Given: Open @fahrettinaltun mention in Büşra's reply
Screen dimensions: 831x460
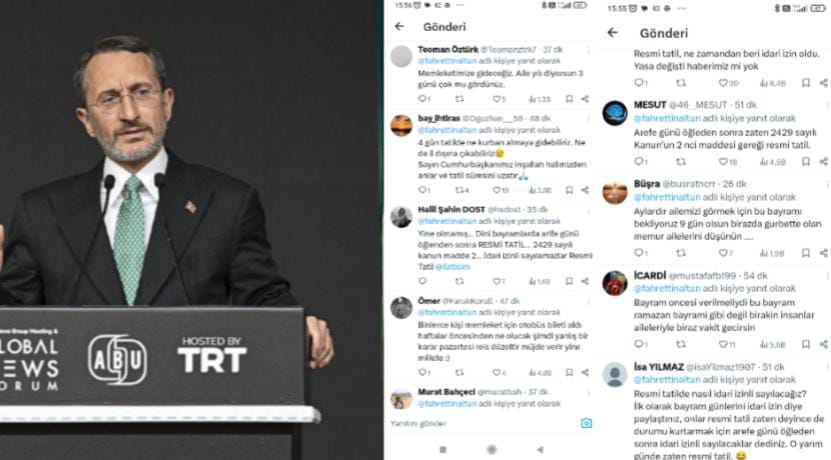Looking at the screenshot, I should (667, 197).
